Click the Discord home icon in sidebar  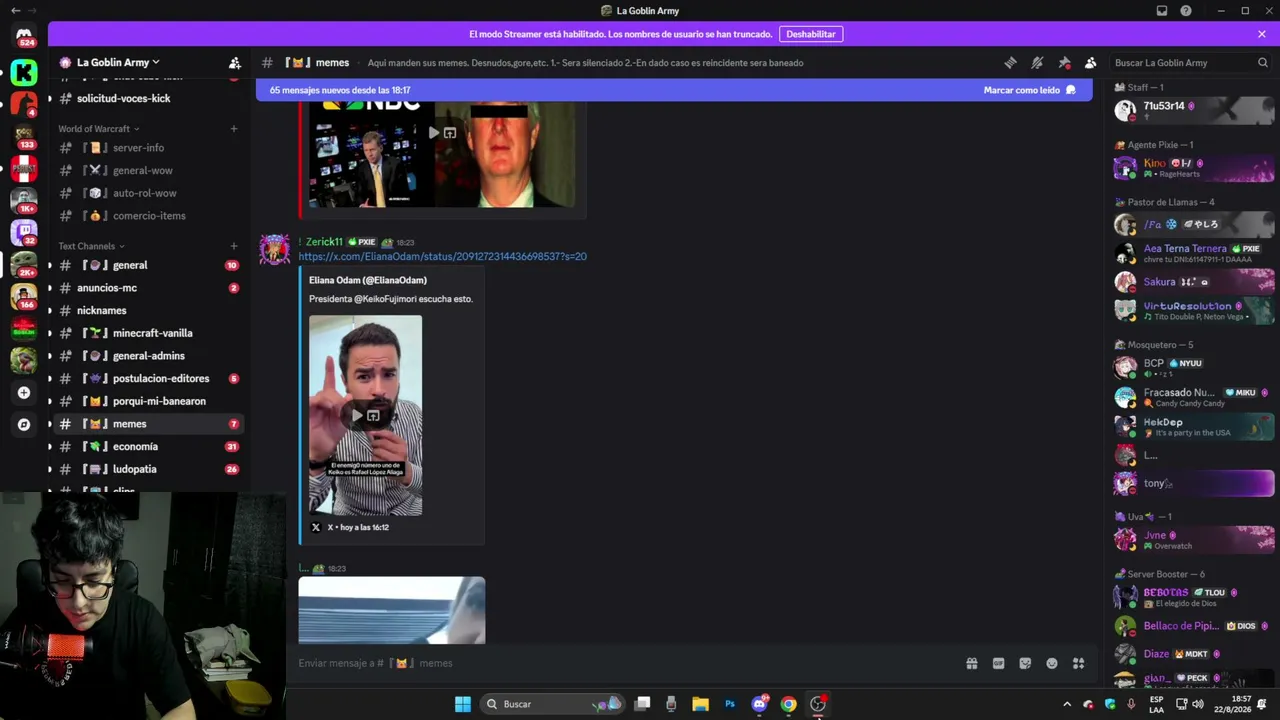click(24, 36)
